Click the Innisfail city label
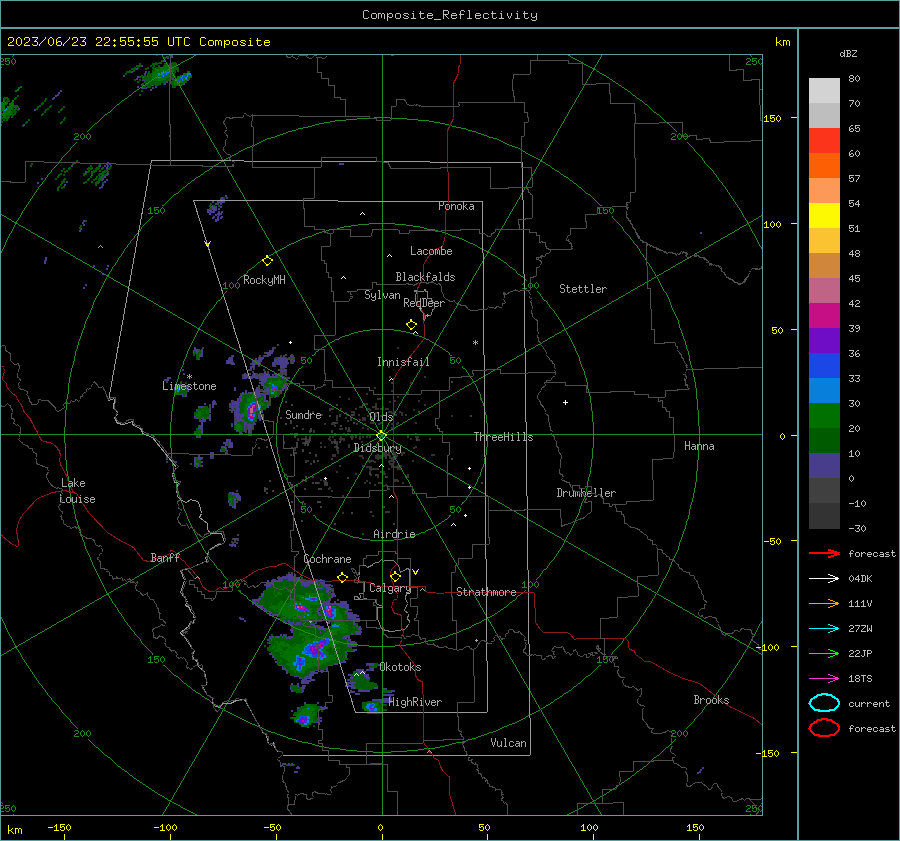 pyautogui.click(x=403, y=362)
